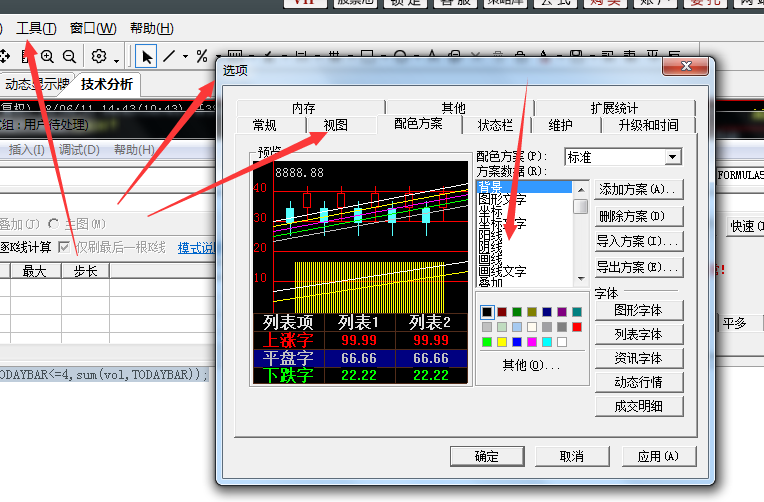Switch to the 动态显示牌 tab
Viewport: 764px width, 502px height.
(37, 84)
